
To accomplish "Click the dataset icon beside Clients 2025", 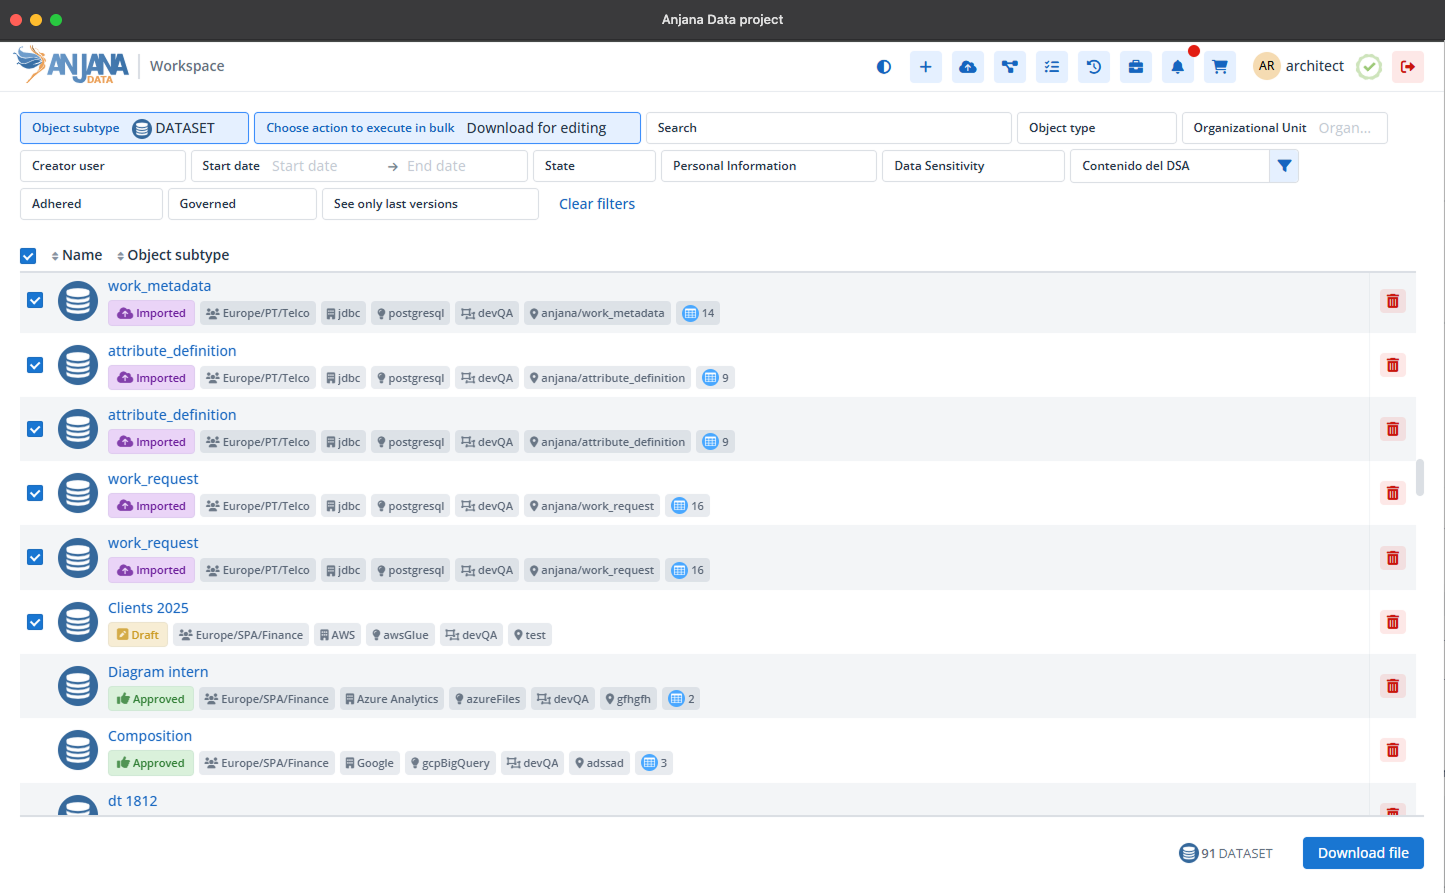I will [78, 622].
